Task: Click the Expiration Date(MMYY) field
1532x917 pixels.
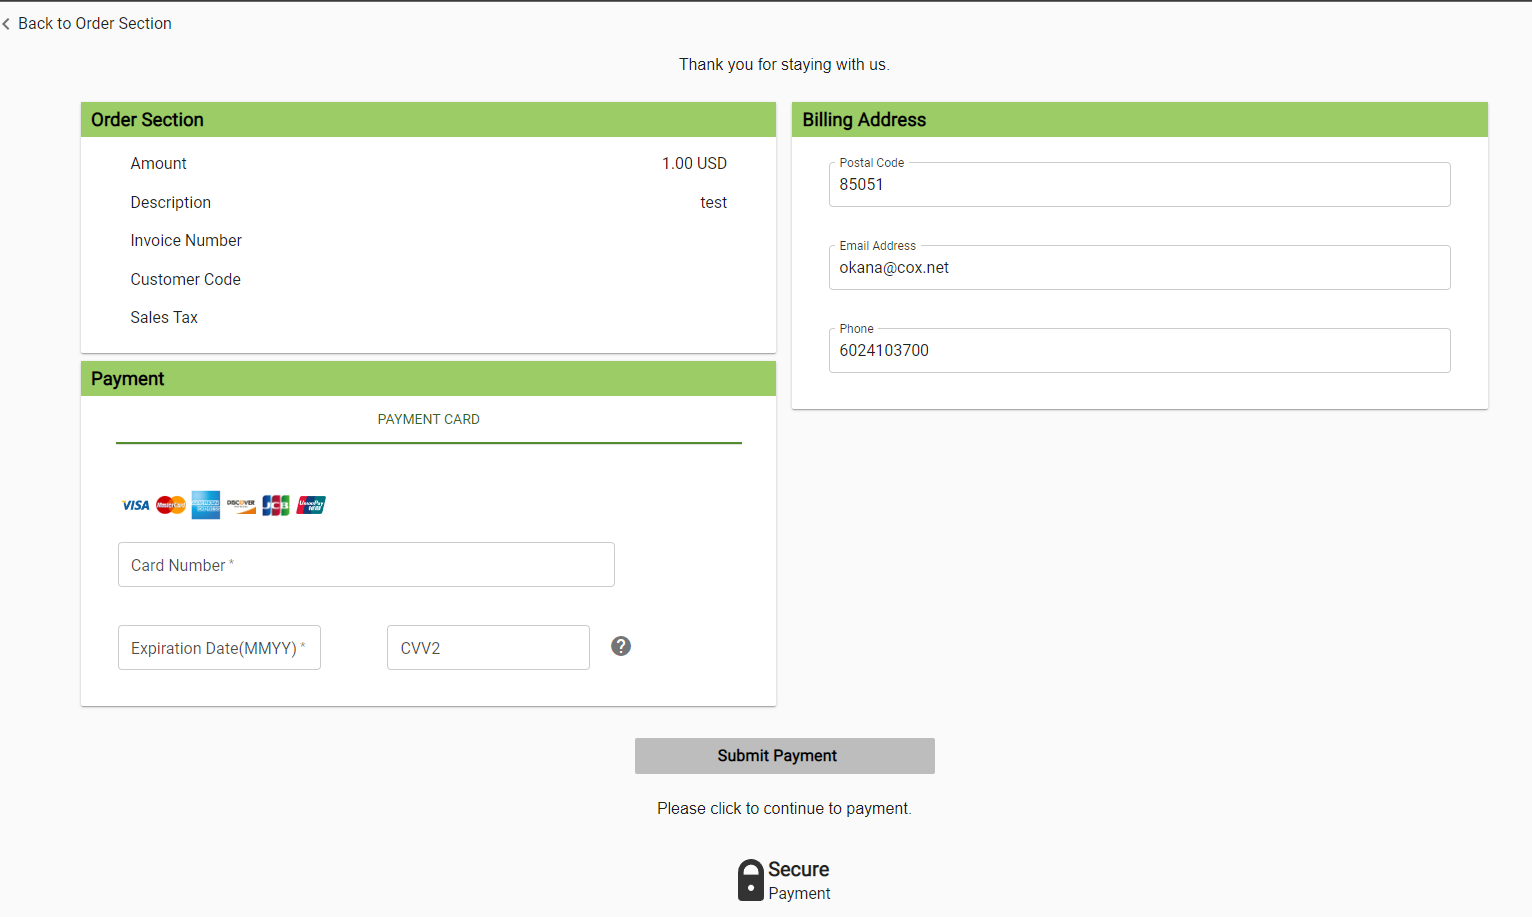Action: (x=219, y=648)
